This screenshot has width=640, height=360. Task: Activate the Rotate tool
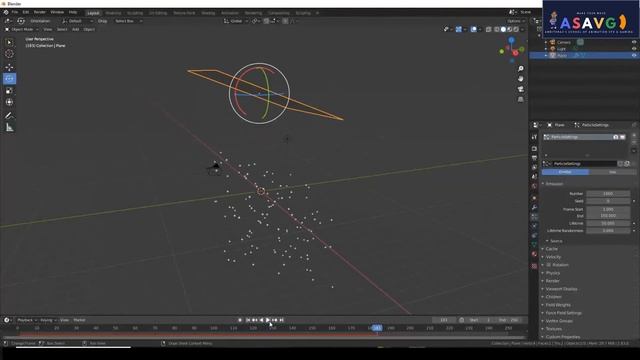click(x=9, y=78)
